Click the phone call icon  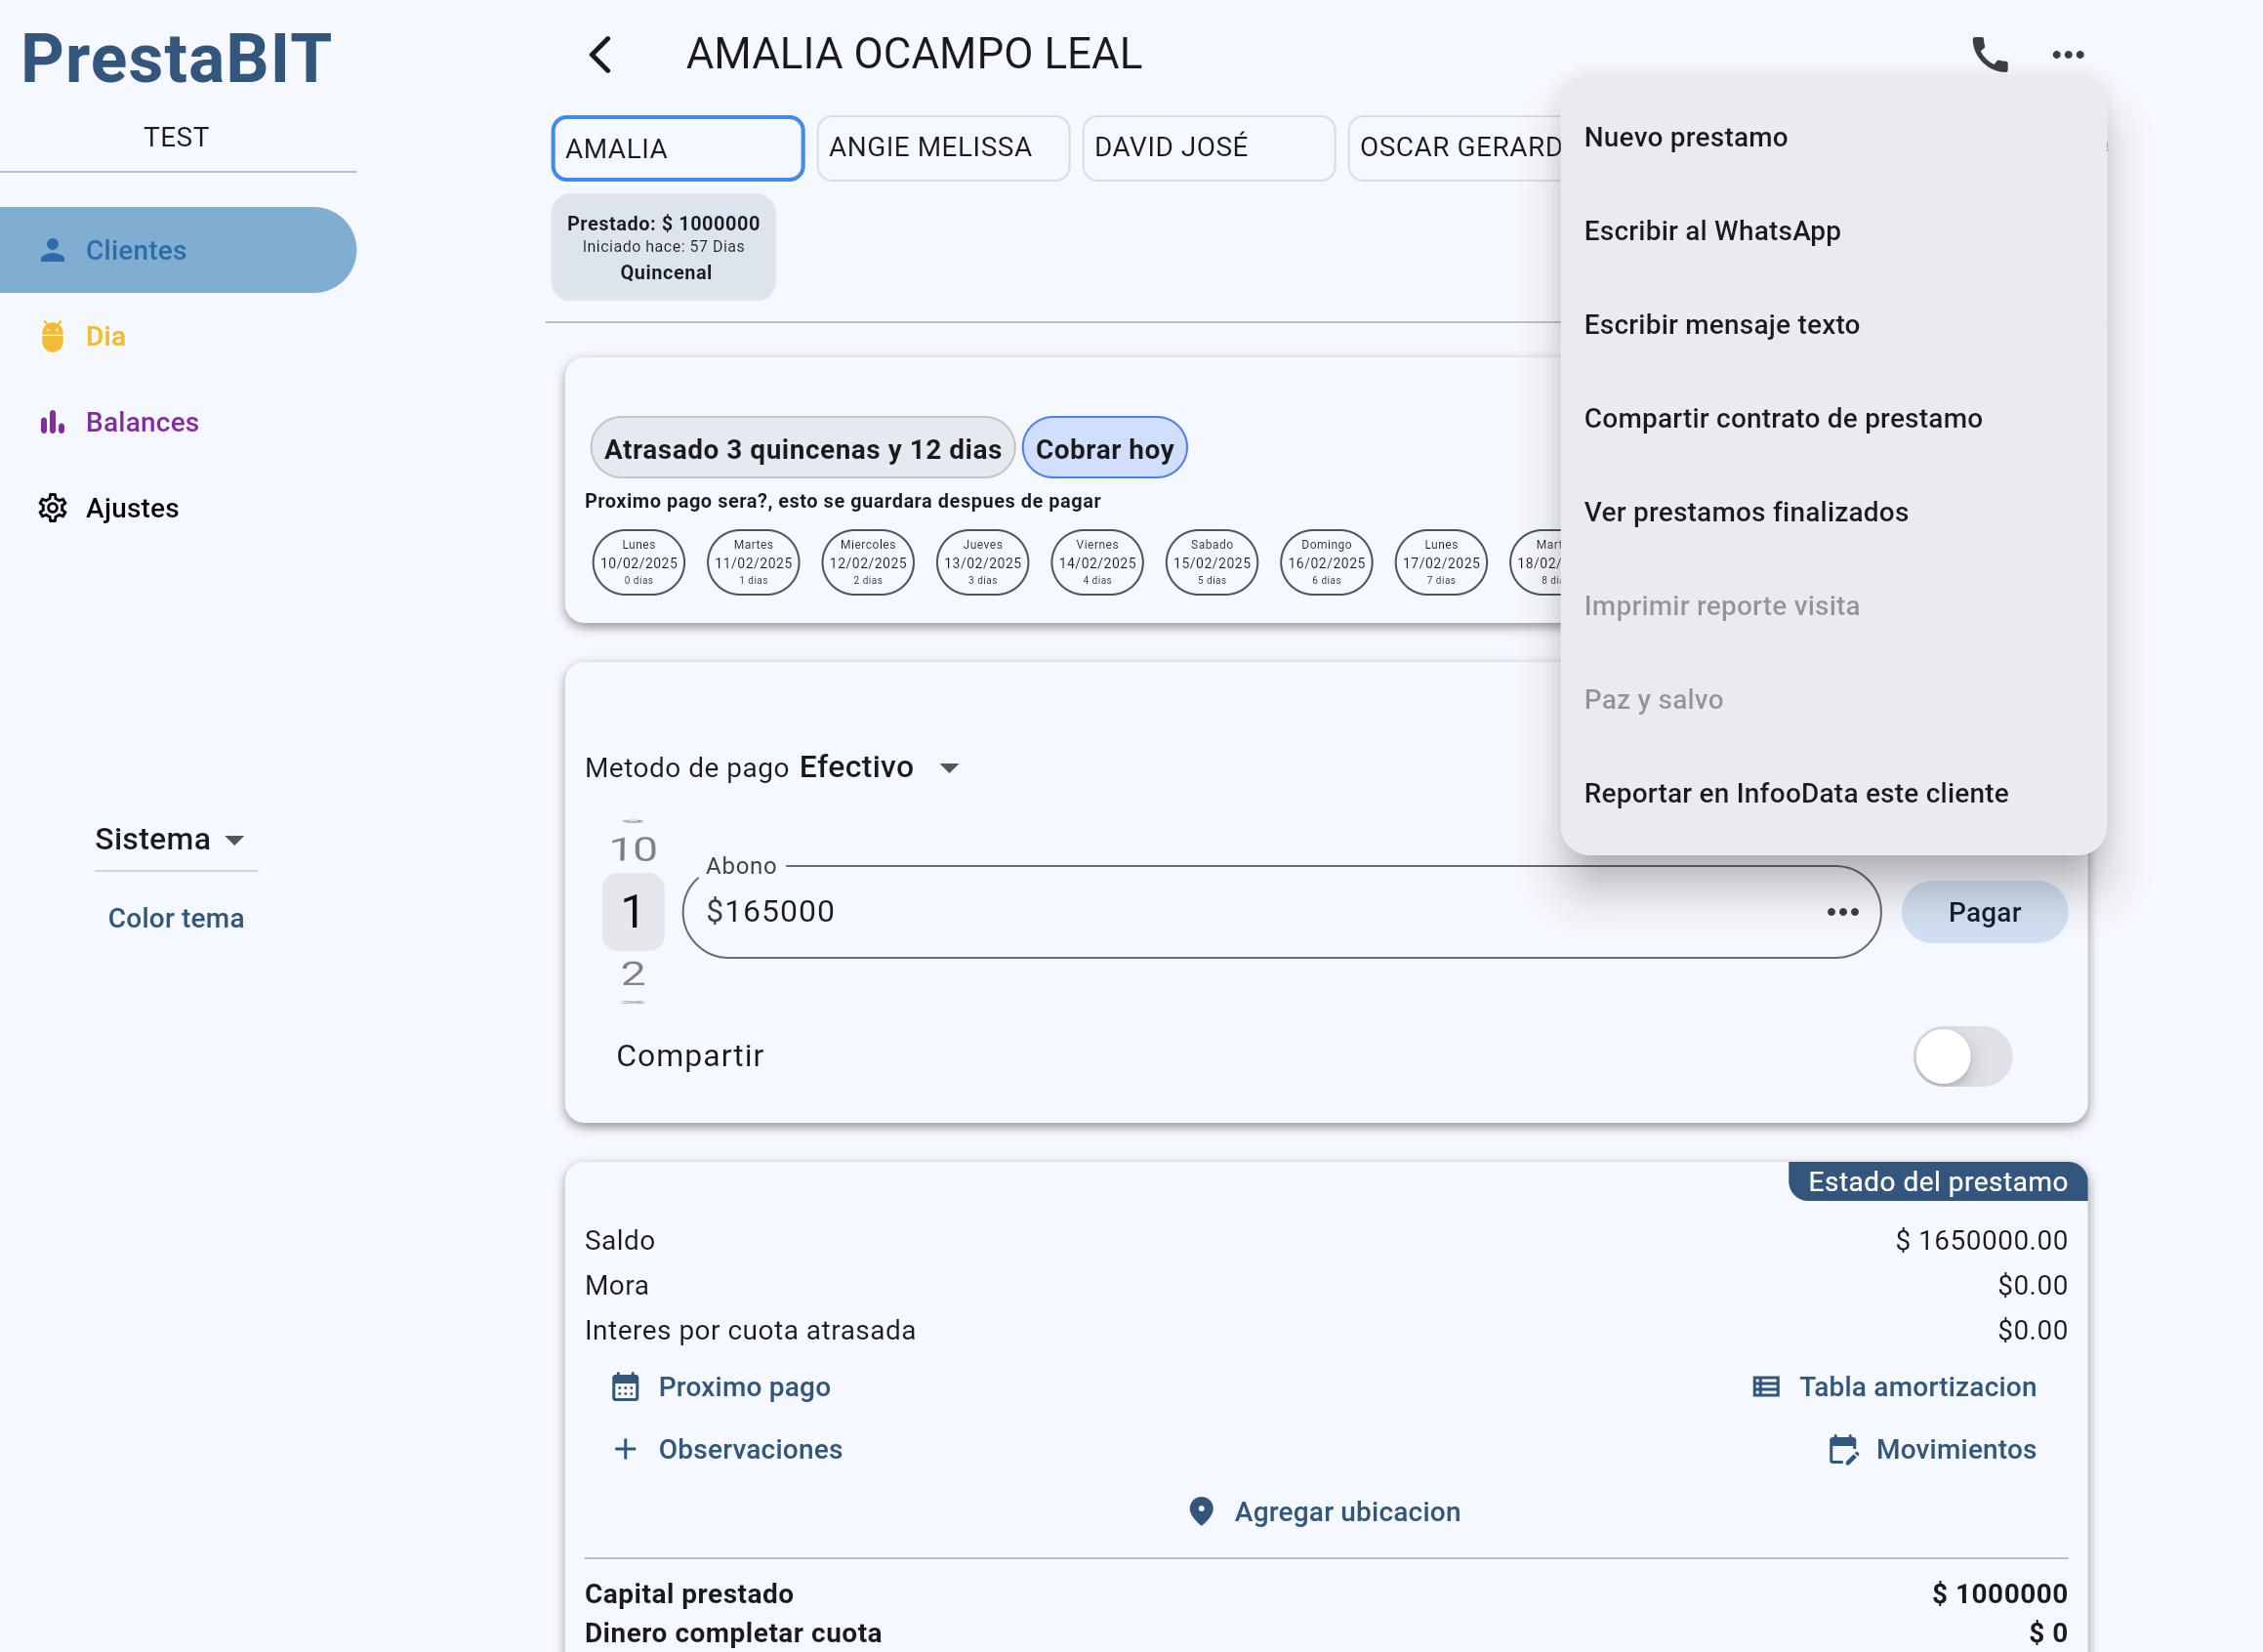[x=1988, y=55]
